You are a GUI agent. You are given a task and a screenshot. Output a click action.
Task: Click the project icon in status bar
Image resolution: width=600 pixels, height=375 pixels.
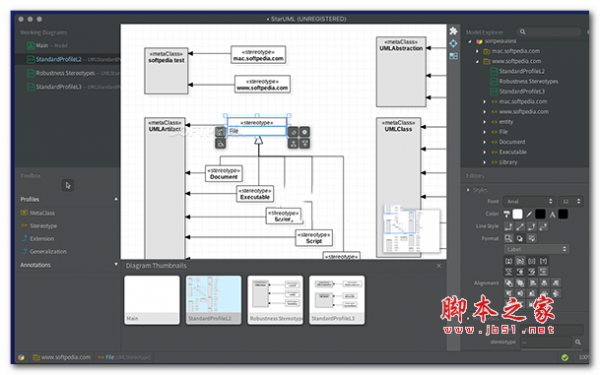pyautogui.click(x=21, y=357)
